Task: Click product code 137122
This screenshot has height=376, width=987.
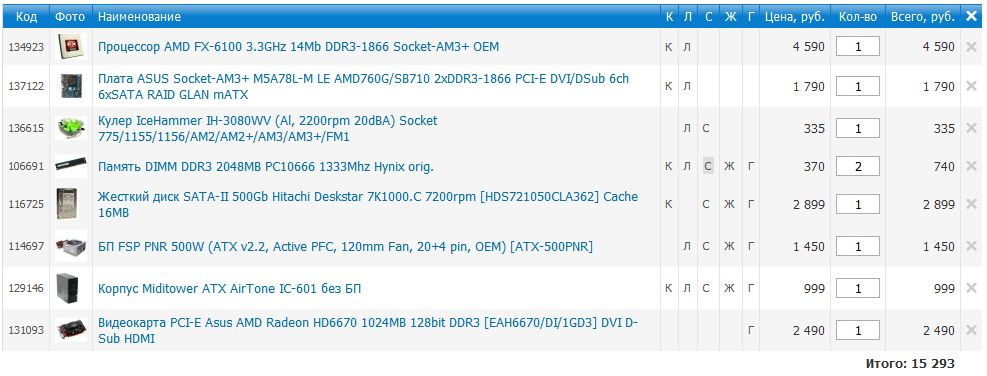Action: (26, 86)
